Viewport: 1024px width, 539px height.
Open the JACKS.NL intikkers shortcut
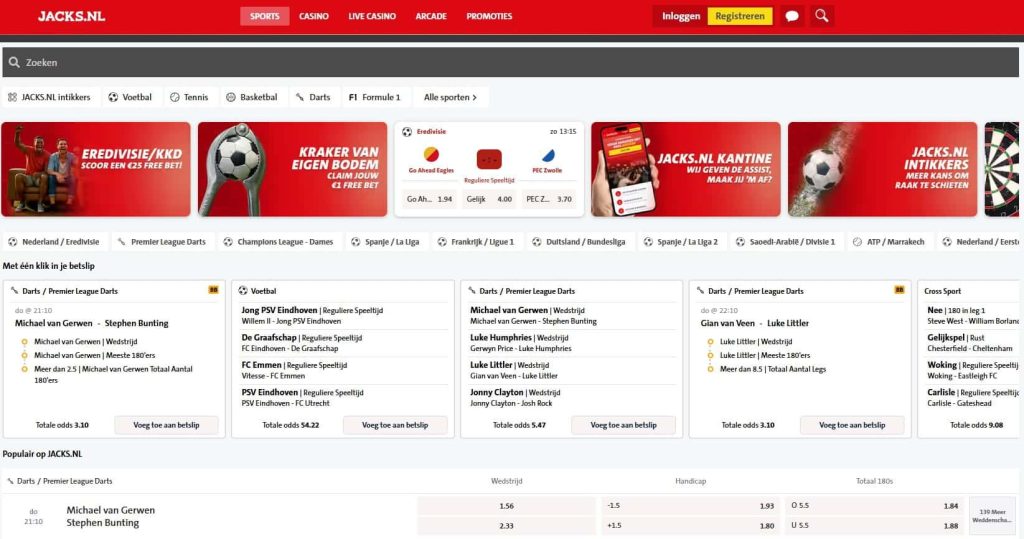[50, 97]
